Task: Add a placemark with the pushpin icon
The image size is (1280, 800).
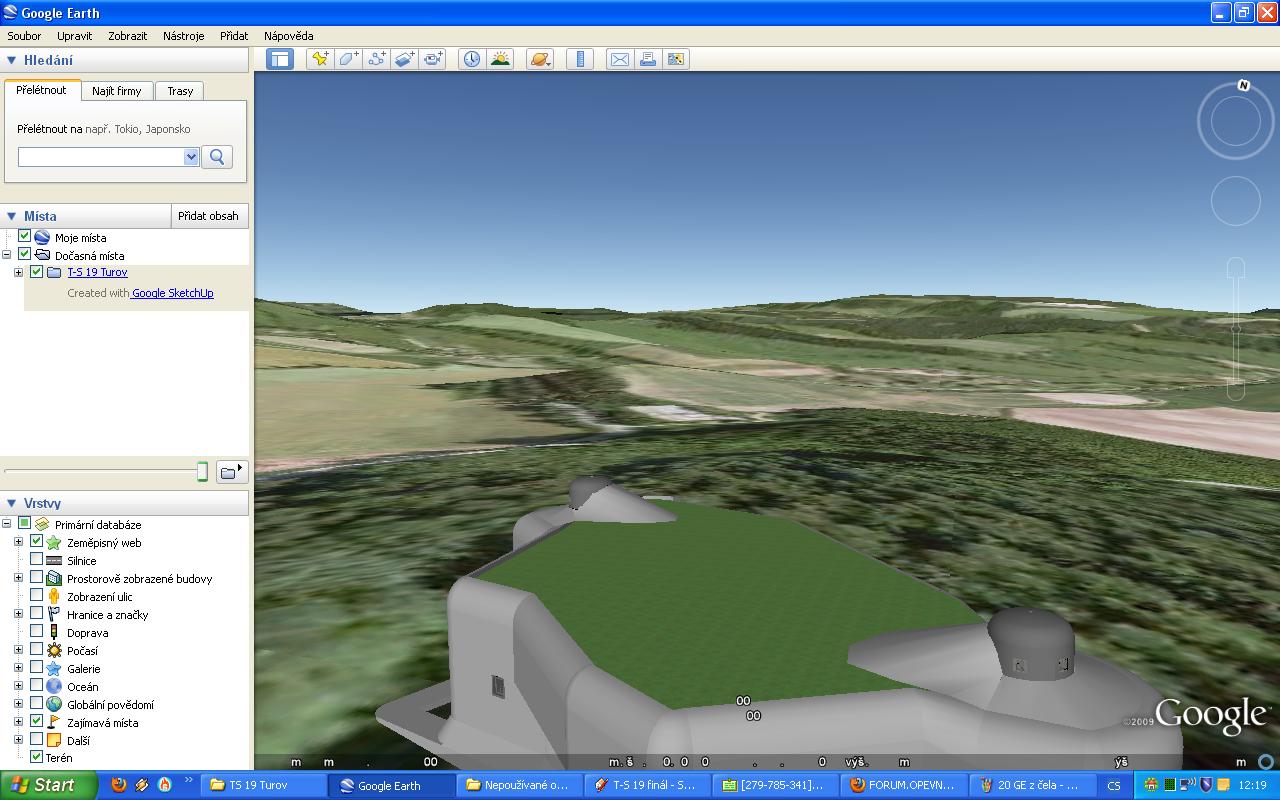Action: pos(320,59)
